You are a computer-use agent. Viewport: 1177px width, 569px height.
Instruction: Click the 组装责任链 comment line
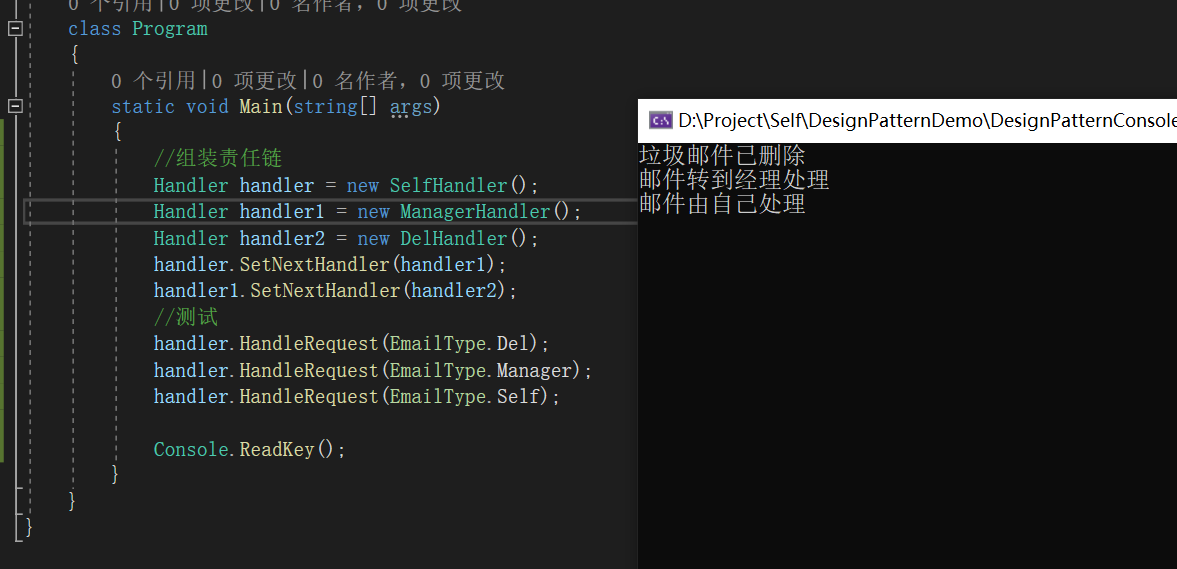point(218,158)
